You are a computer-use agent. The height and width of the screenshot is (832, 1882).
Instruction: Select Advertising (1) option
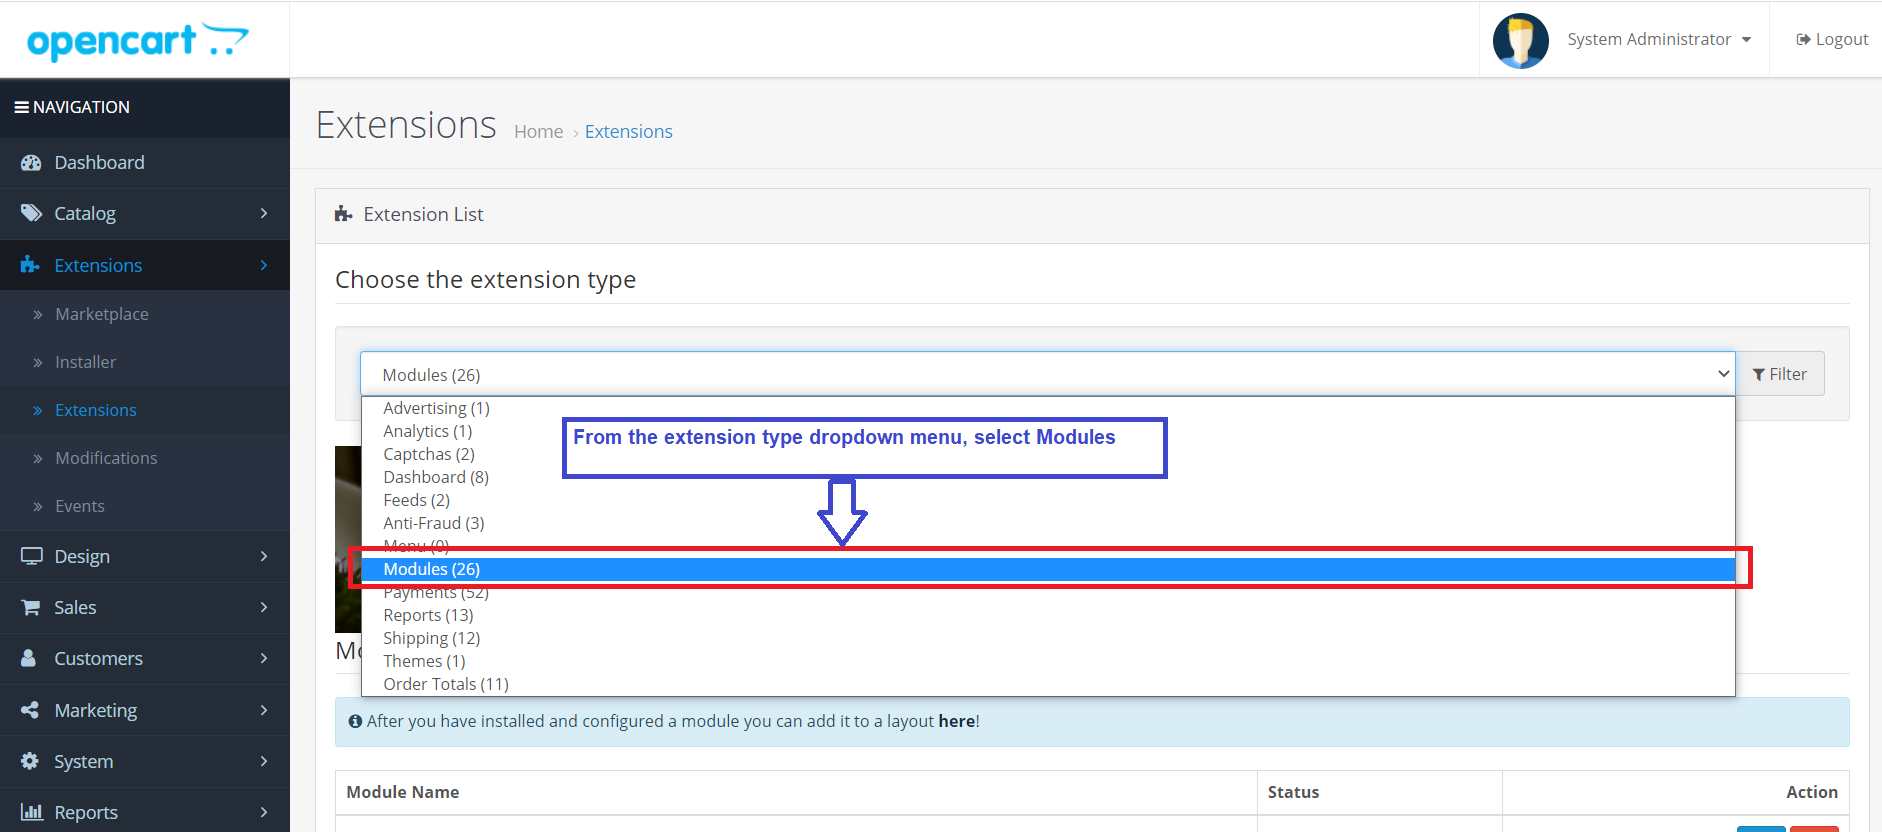point(1048,408)
